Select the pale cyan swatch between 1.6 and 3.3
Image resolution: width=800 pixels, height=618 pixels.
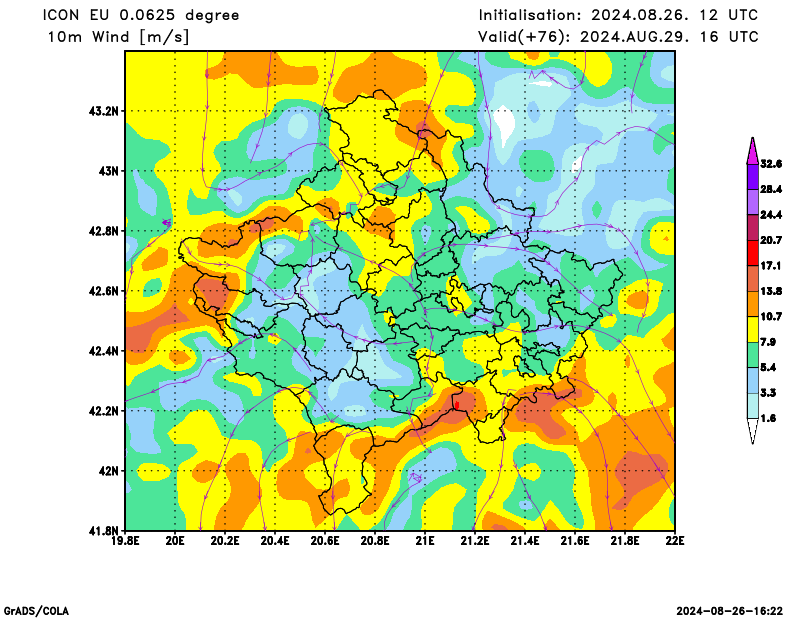coord(753,406)
